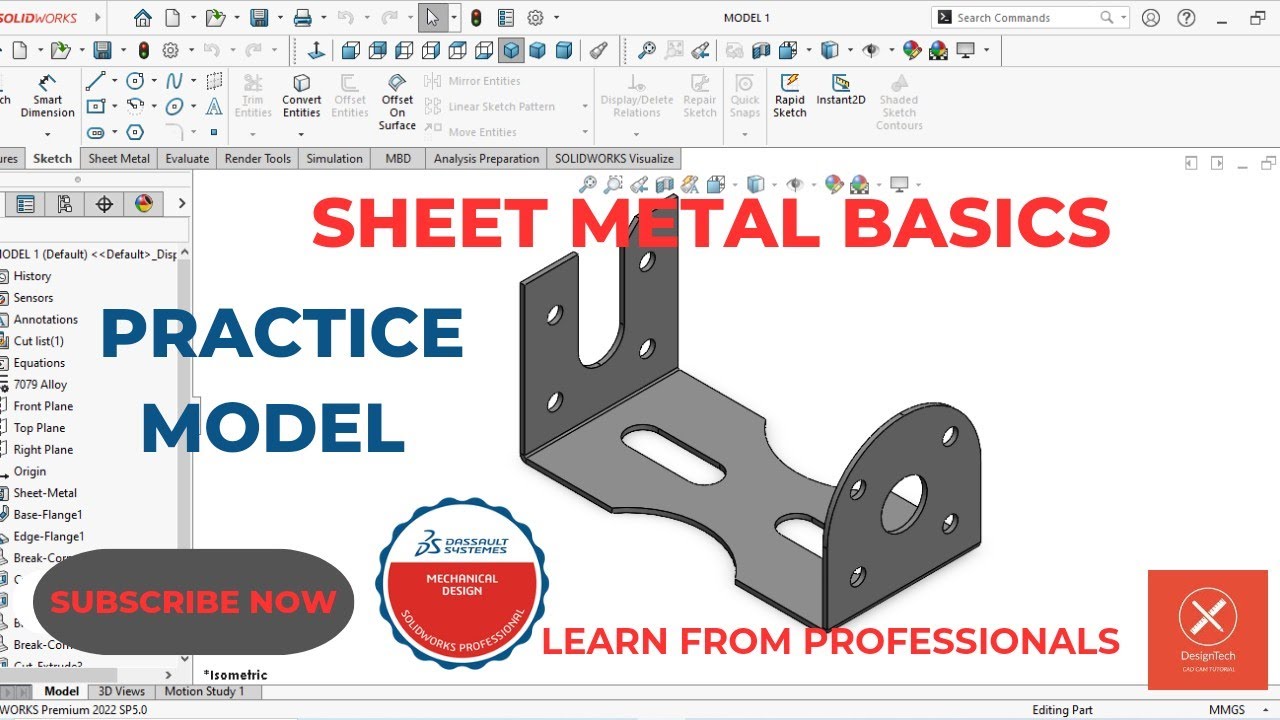The height and width of the screenshot is (720, 1280).
Task: Select the Smart Dimension tool
Action: point(47,97)
